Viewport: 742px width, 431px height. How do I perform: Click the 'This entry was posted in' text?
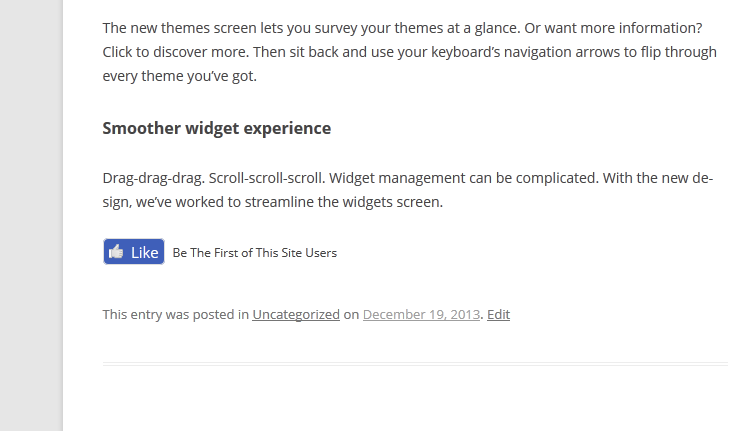coord(176,315)
